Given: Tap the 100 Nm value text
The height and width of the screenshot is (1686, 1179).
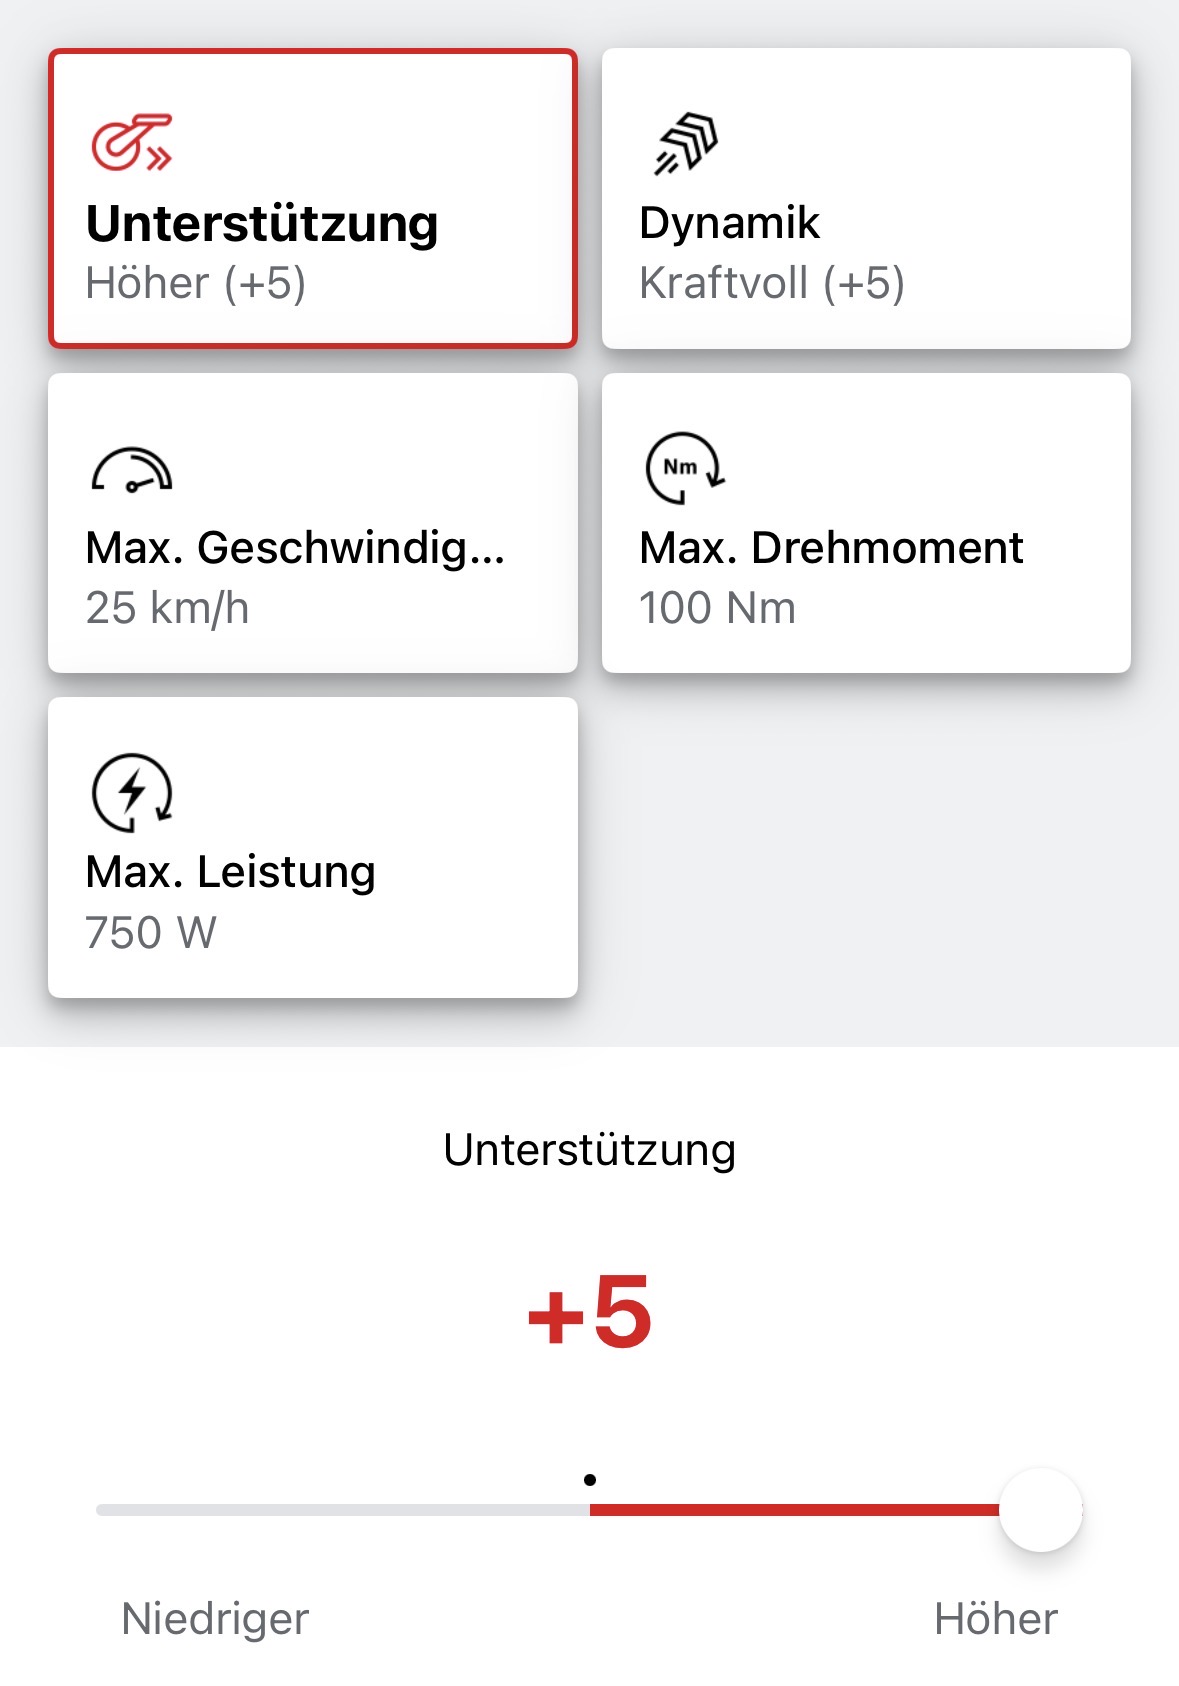Looking at the screenshot, I should [717, 608].
